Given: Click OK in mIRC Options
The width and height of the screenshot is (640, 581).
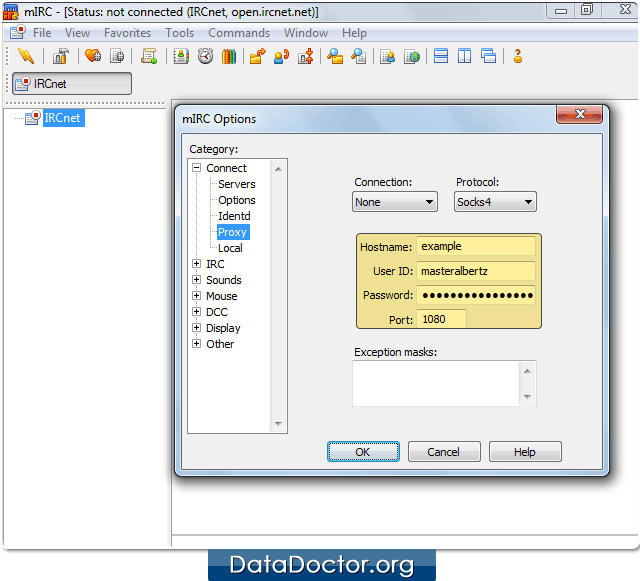Looking at the screenshot, I should point(363,452).
